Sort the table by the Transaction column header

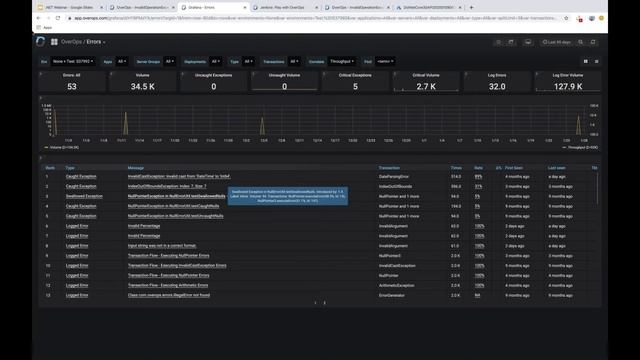pos(389,168)
